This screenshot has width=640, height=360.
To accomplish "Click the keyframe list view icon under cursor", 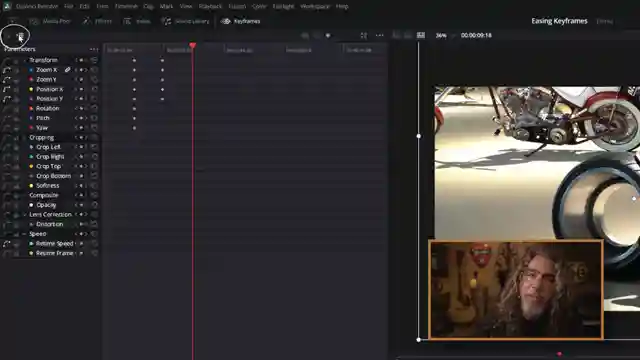I will 21,37.
